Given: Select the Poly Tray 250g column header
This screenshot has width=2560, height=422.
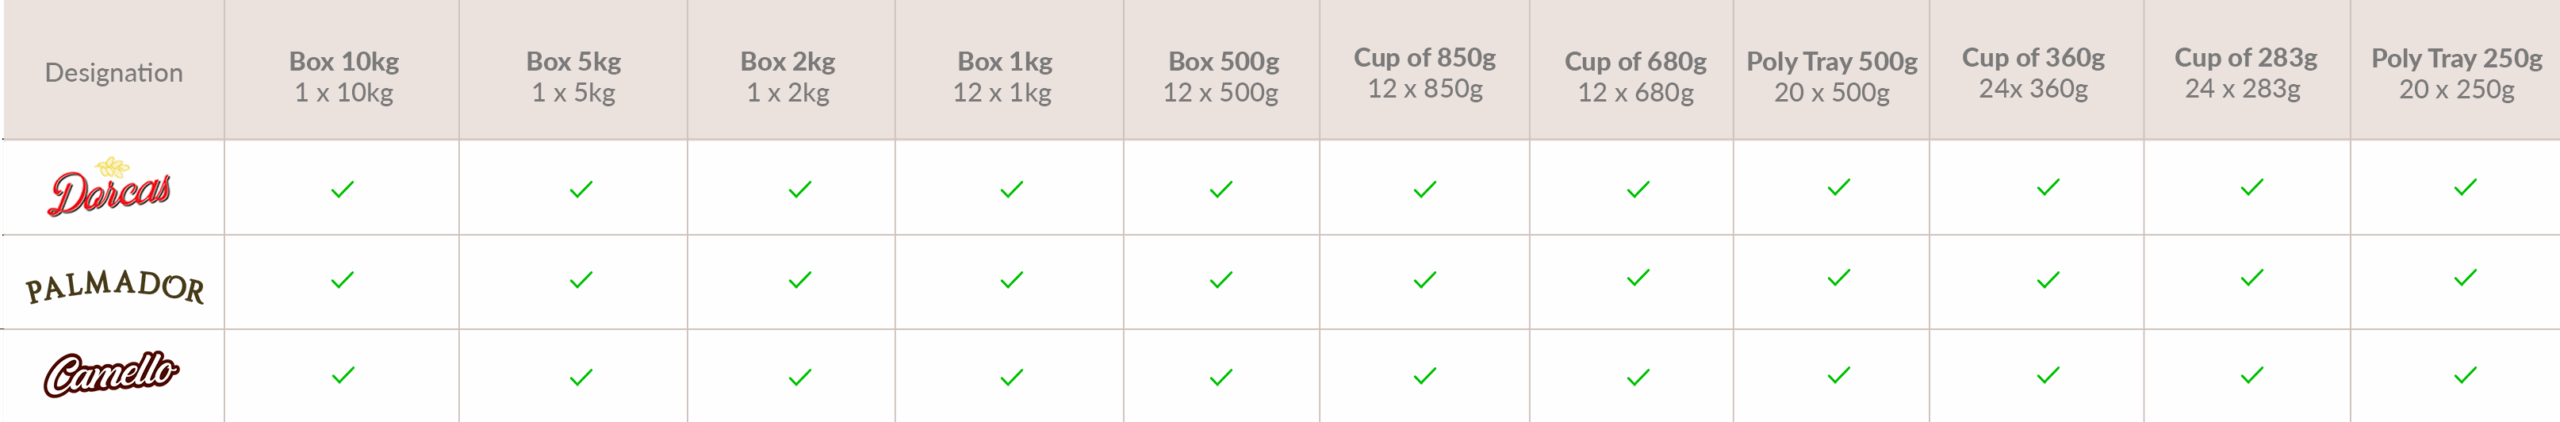Looking at the screenshot, I should (x=2457, y=73).
